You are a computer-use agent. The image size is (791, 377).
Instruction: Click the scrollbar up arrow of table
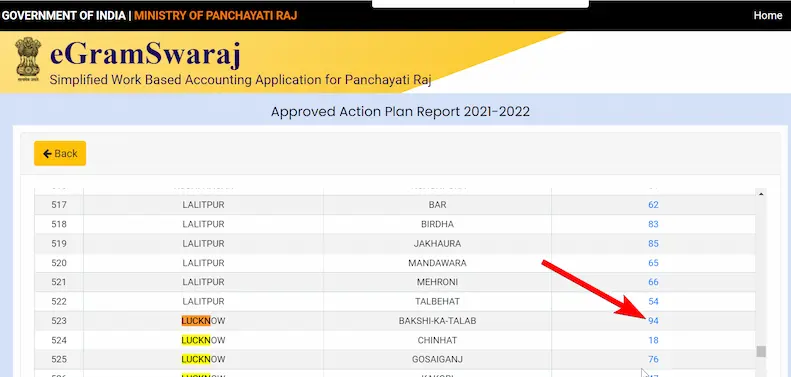coord(761,194)
